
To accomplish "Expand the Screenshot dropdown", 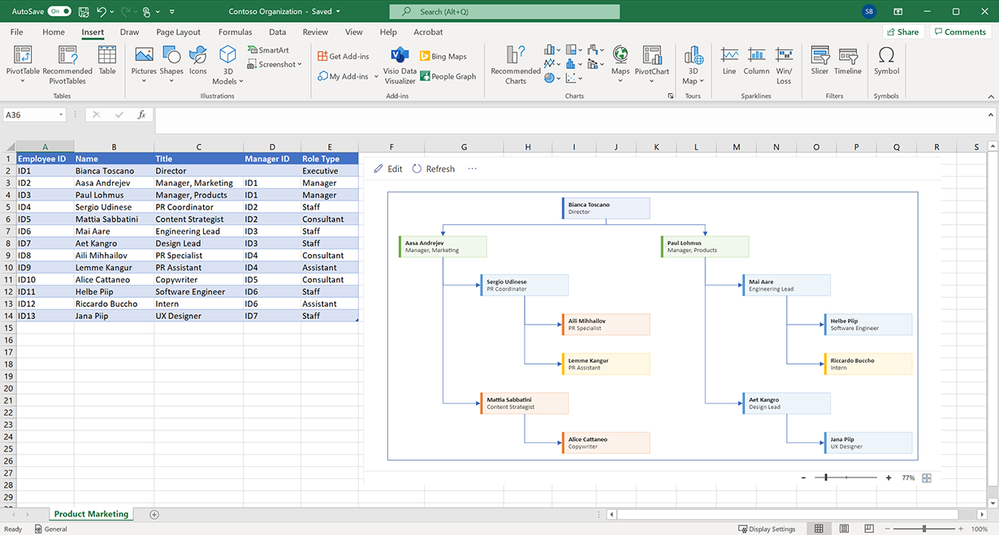I will [299, 64].
